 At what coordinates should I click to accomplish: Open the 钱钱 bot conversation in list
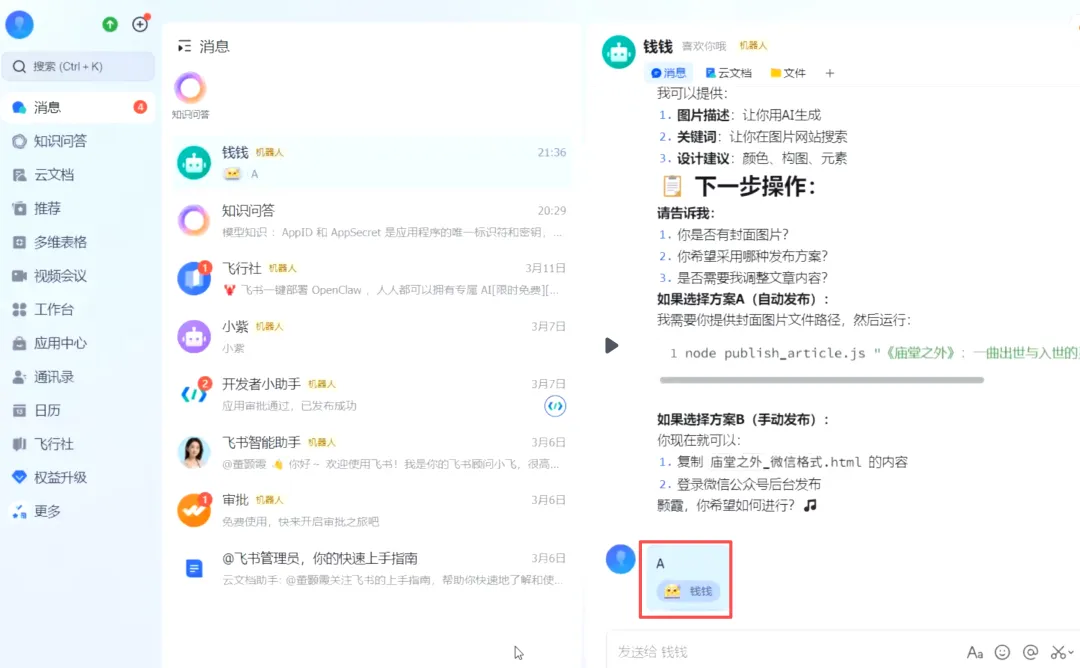pyautogui.click(x=372, y=163)
